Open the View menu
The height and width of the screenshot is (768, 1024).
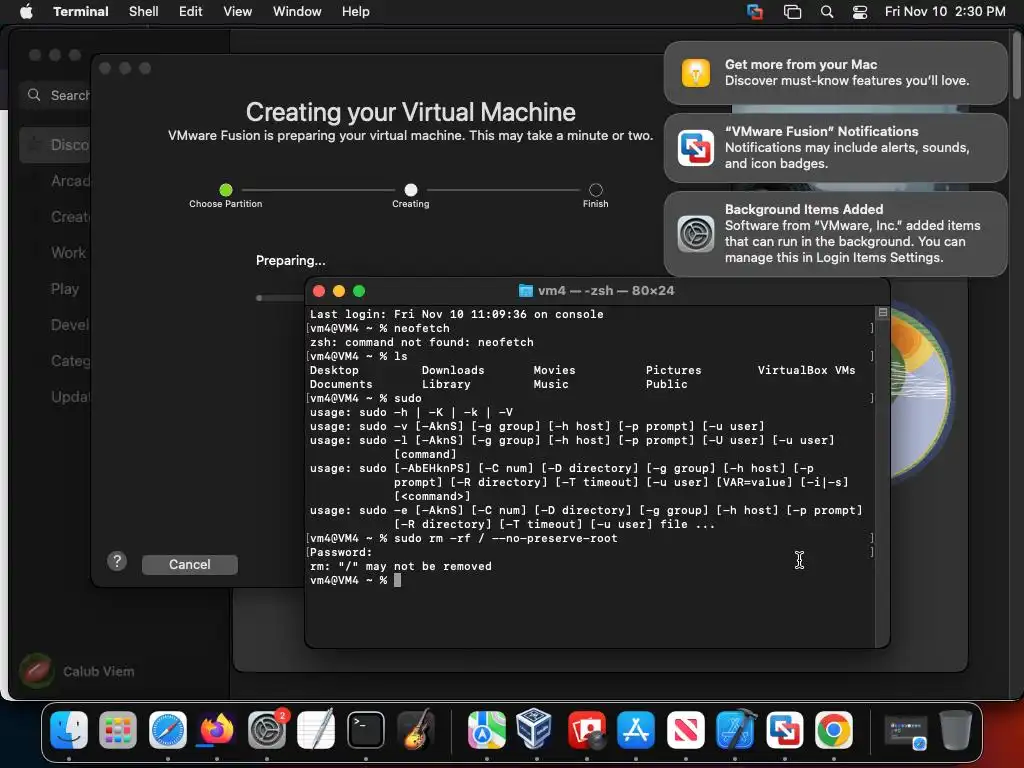coord(238,11)
